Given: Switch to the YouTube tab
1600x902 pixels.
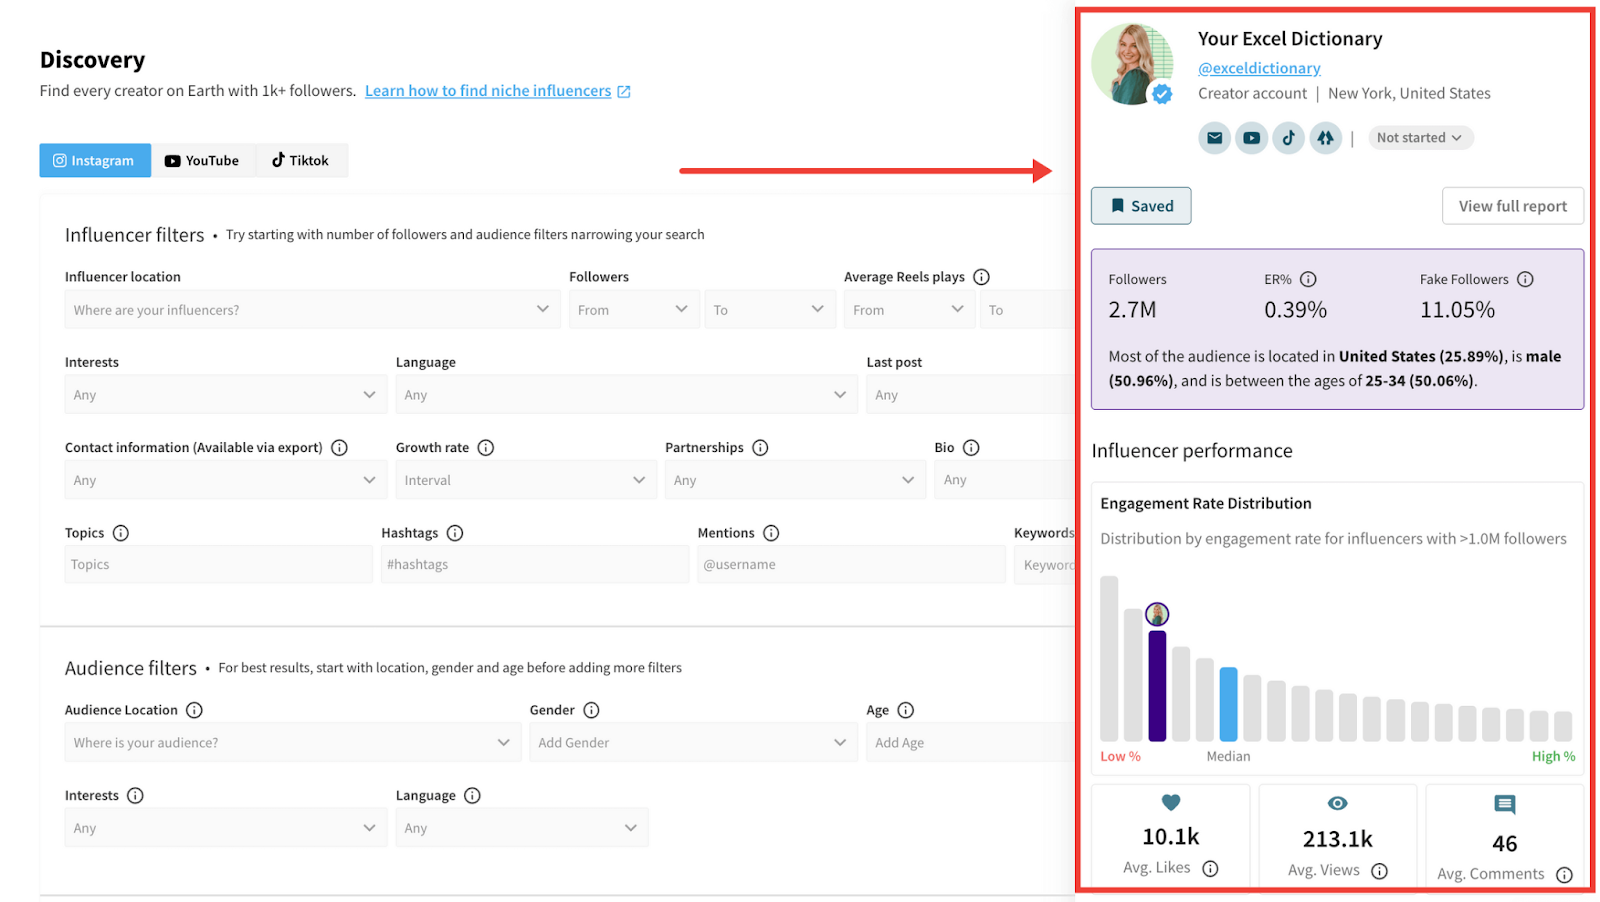Looking at the screenshot, I should (203, 160).
